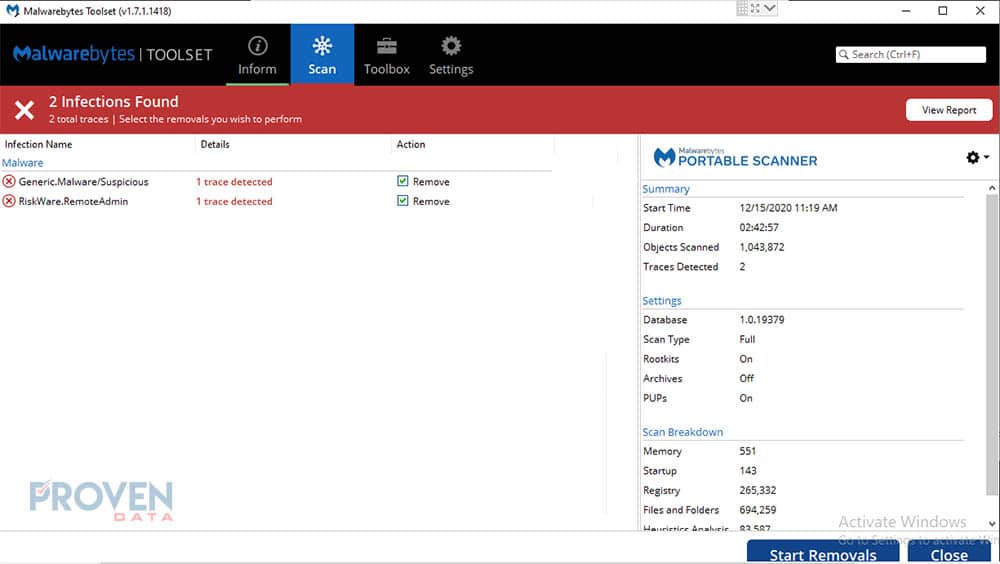Screen dimensions: 1000x564
Task: Click '1 trace detected' for Generic.Malware/Suspicious
Action: [234, 182]
